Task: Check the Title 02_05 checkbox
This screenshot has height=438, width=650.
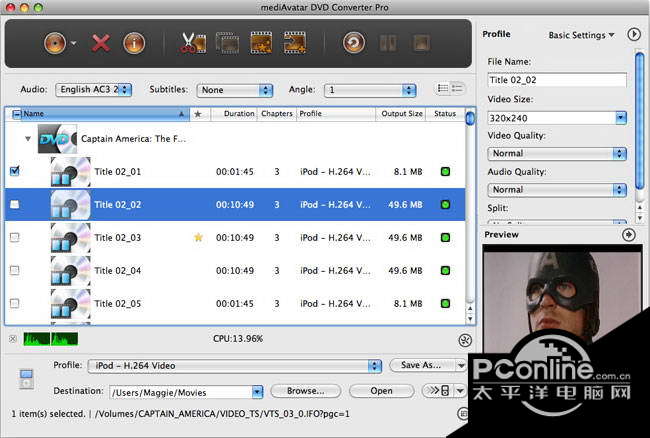Action: tap(15, 303)
